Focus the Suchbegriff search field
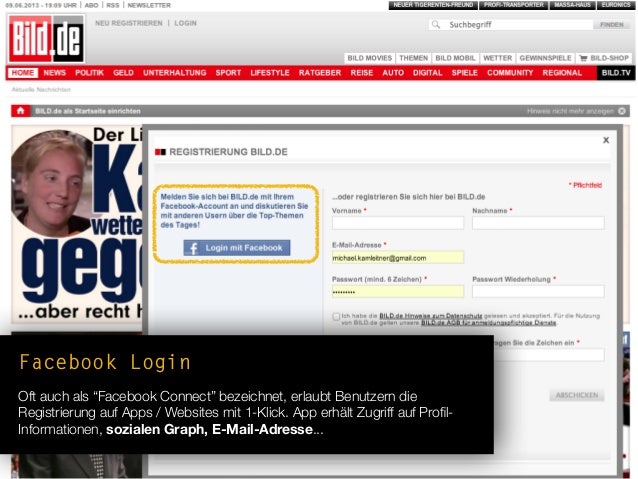 (x=519, y=24)
